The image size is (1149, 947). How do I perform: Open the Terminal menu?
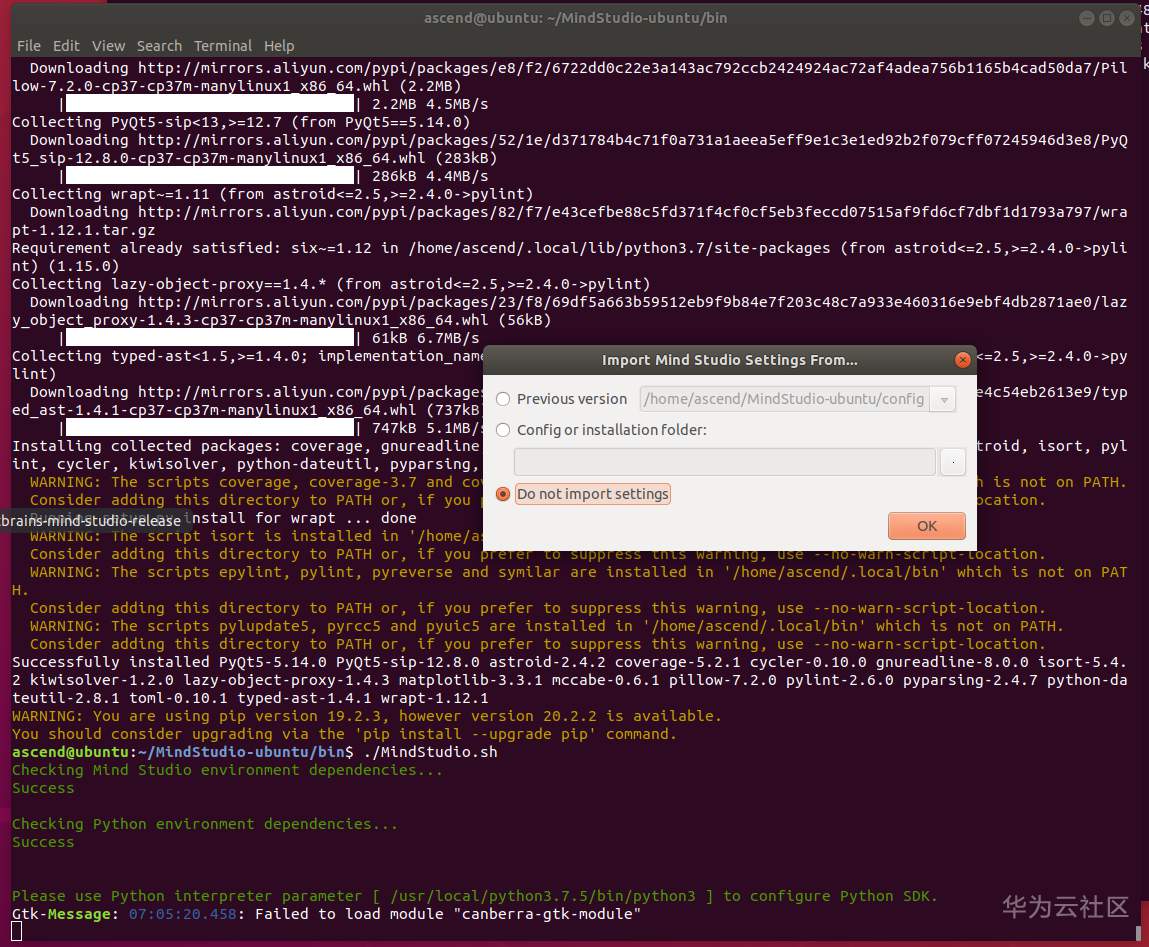(x=223, y=45)
